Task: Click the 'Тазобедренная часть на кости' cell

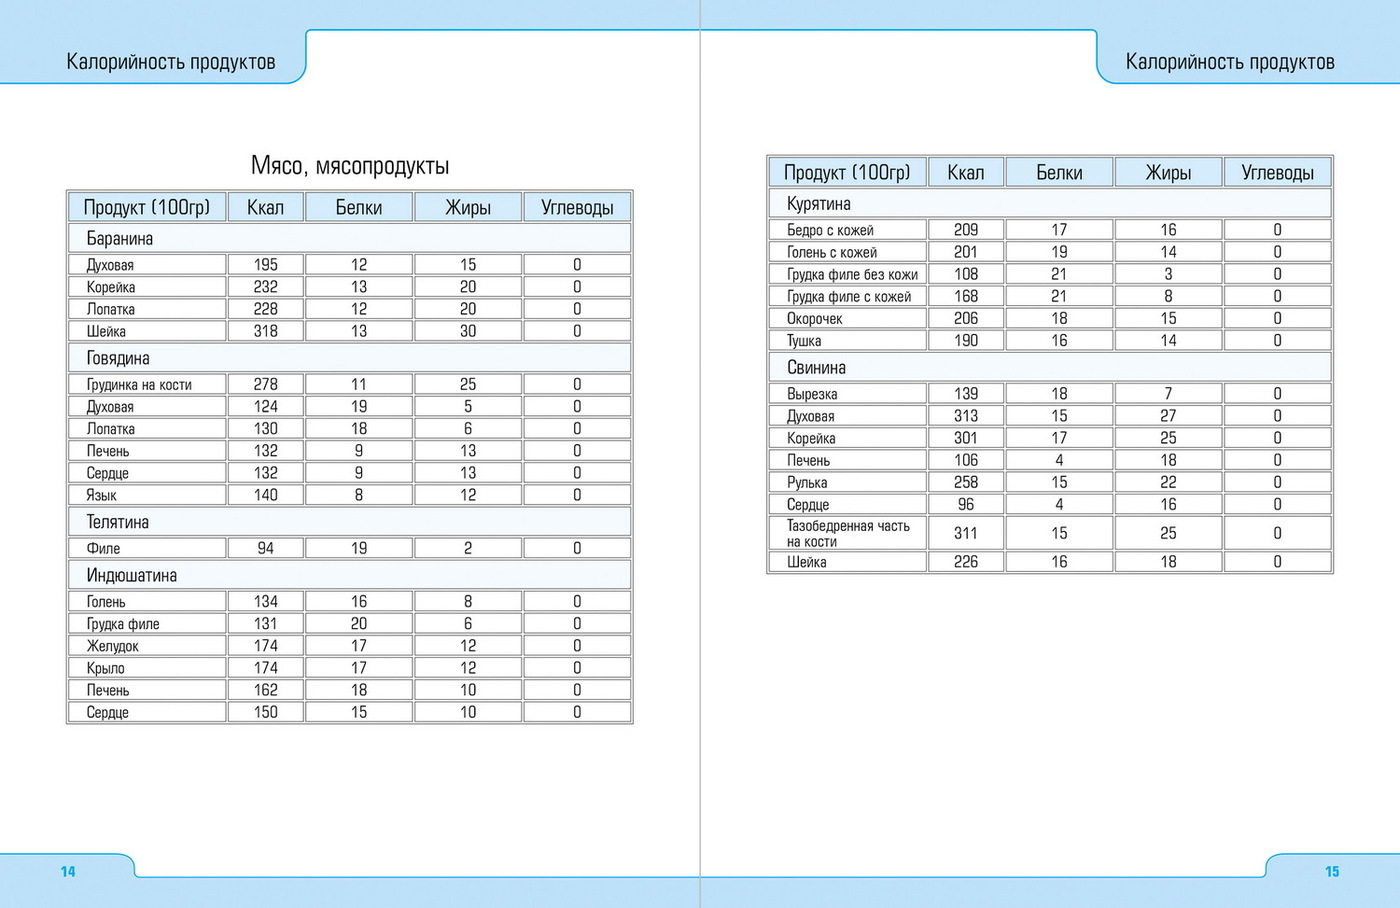Action: (x=848, y=534)
